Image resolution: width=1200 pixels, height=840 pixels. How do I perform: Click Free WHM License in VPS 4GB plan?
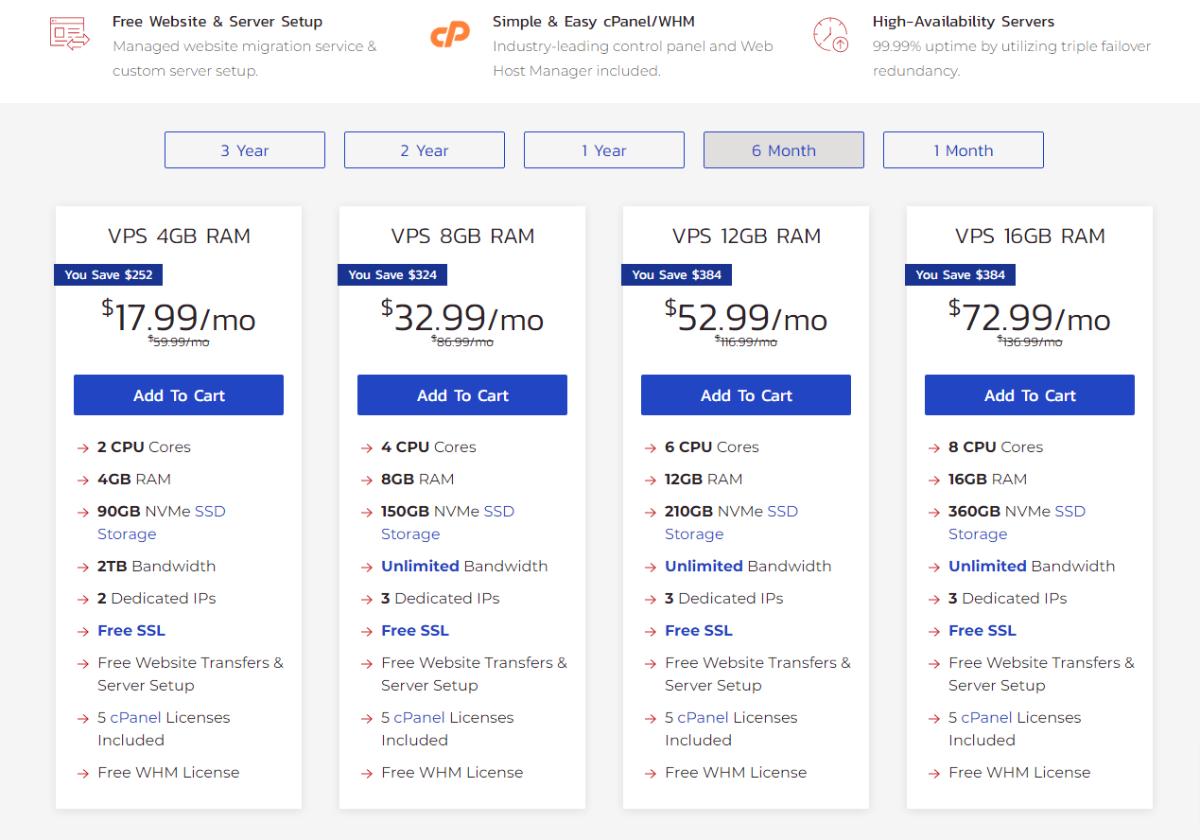[x=168, y=772]
